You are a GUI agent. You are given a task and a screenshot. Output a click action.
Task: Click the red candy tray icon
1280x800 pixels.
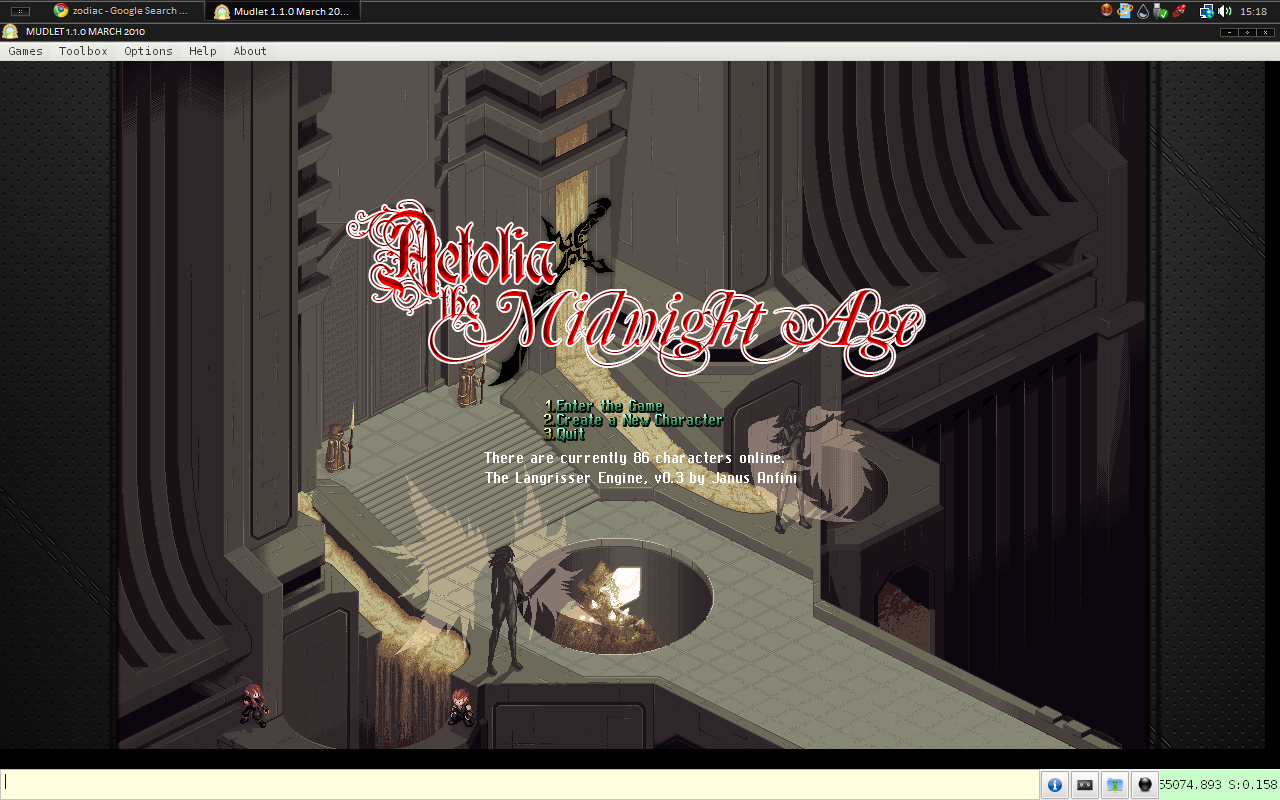1180,11
